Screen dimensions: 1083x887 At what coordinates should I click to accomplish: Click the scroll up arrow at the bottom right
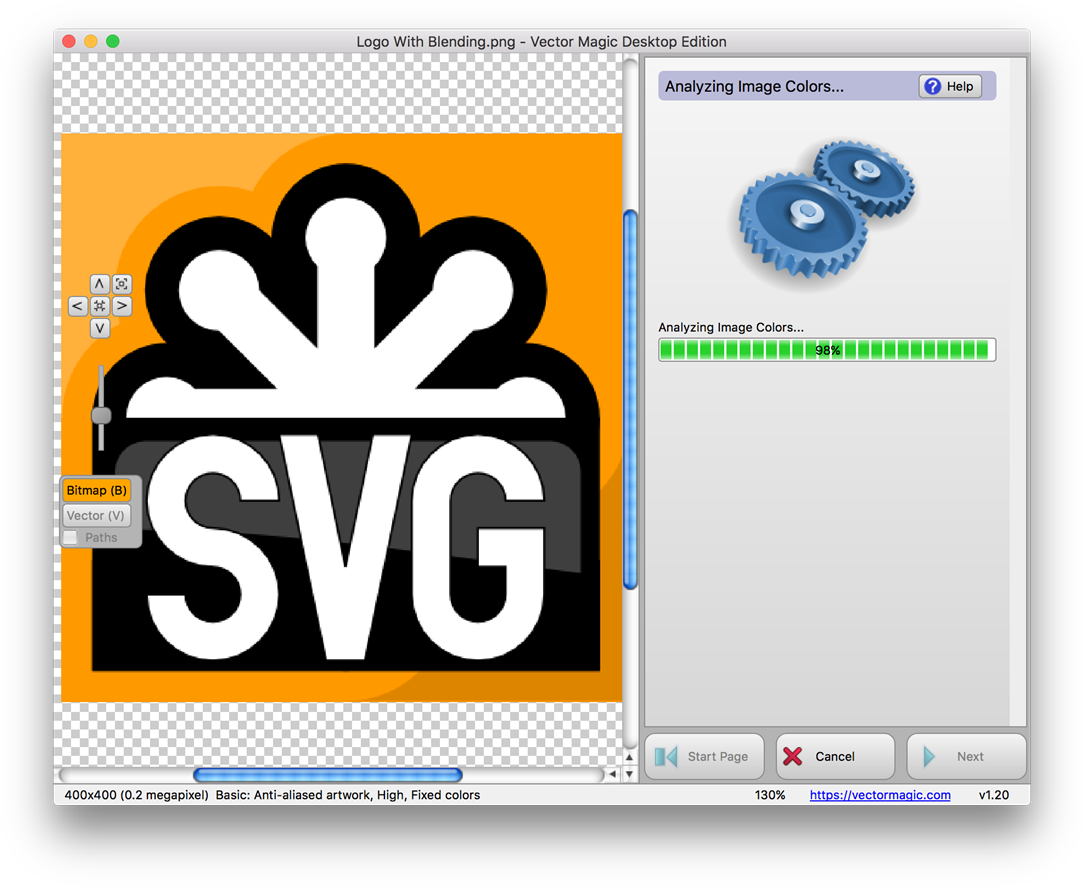(x=629, y=757)
